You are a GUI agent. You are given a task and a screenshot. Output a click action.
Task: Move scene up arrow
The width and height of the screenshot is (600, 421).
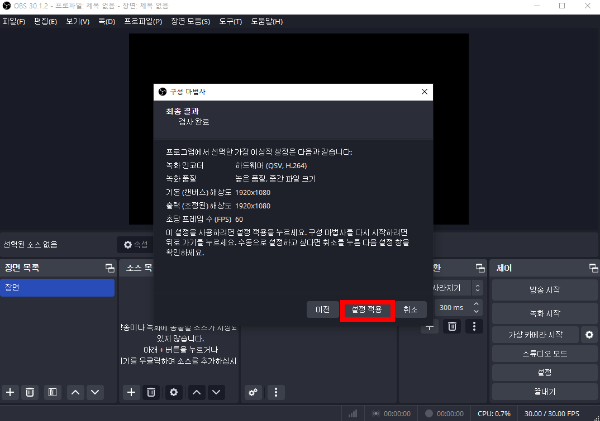click(x=75, y=392)
